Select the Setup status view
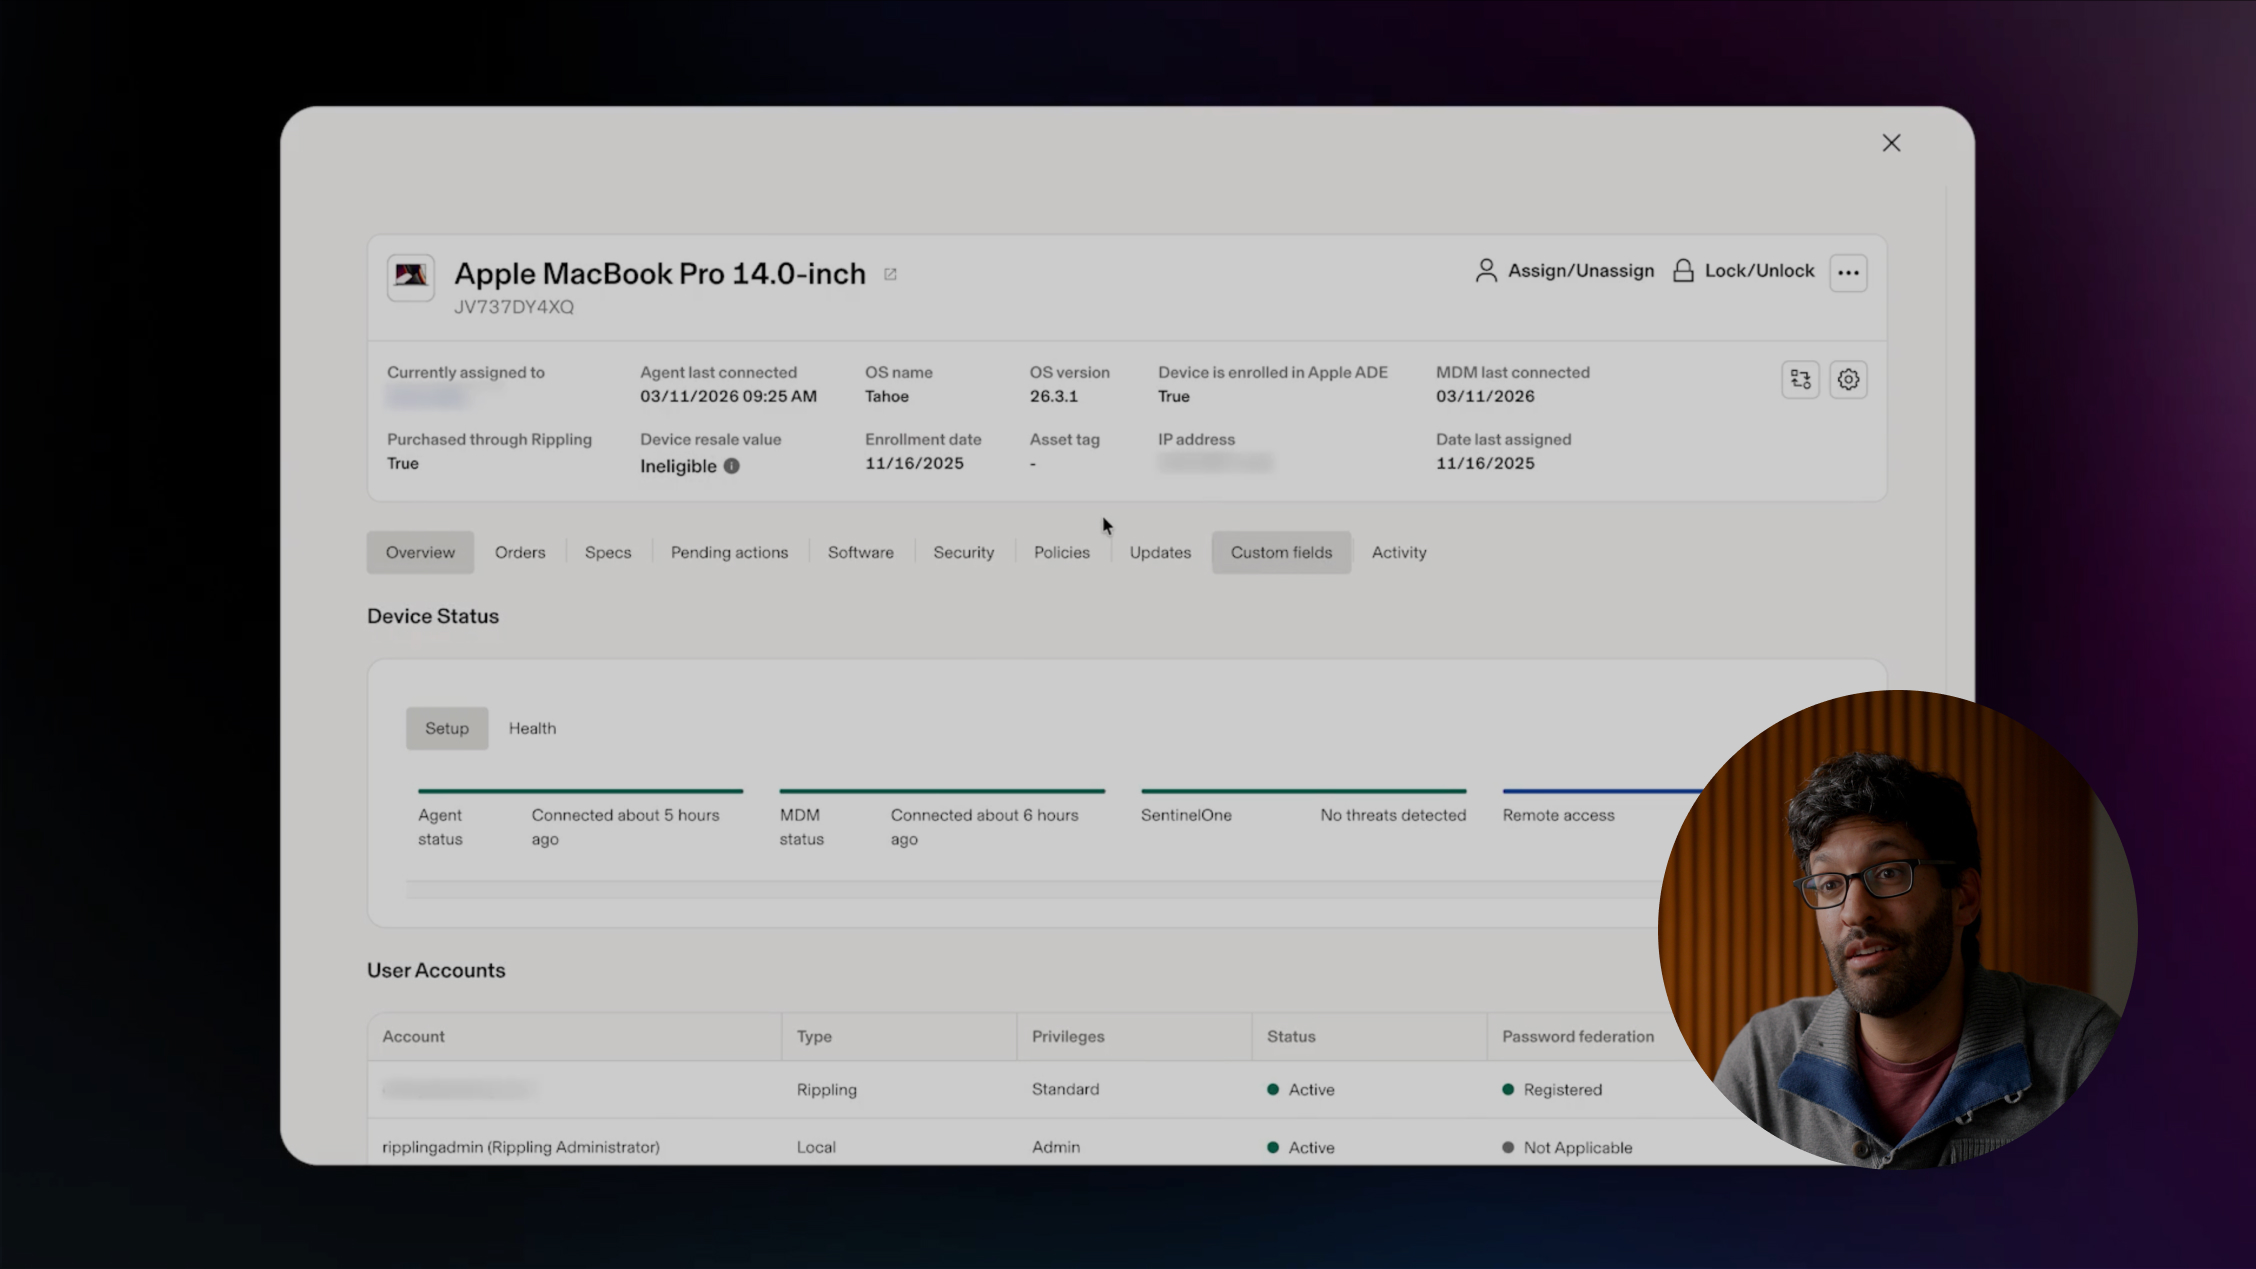This screenshot has height=1269, width=2256. [447, 728]
